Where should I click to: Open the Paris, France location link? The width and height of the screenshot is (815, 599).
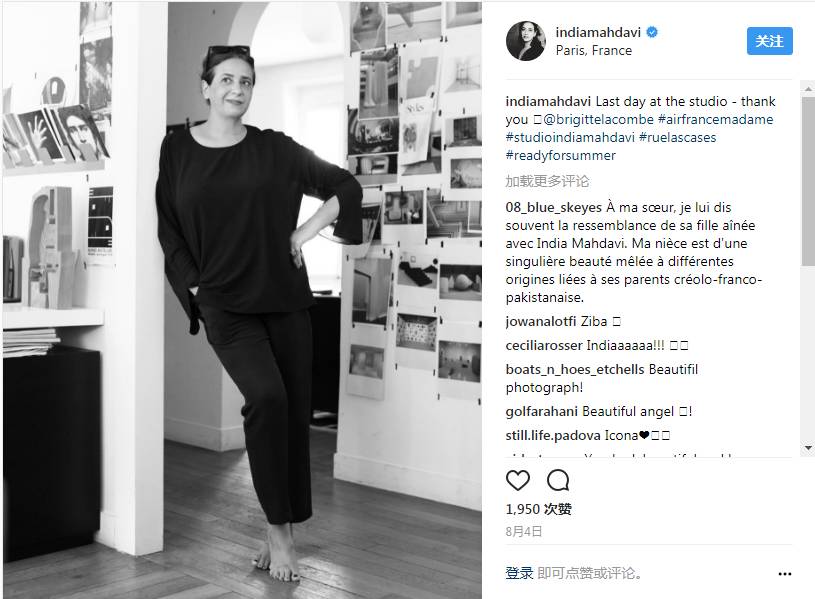click(594, 50)
